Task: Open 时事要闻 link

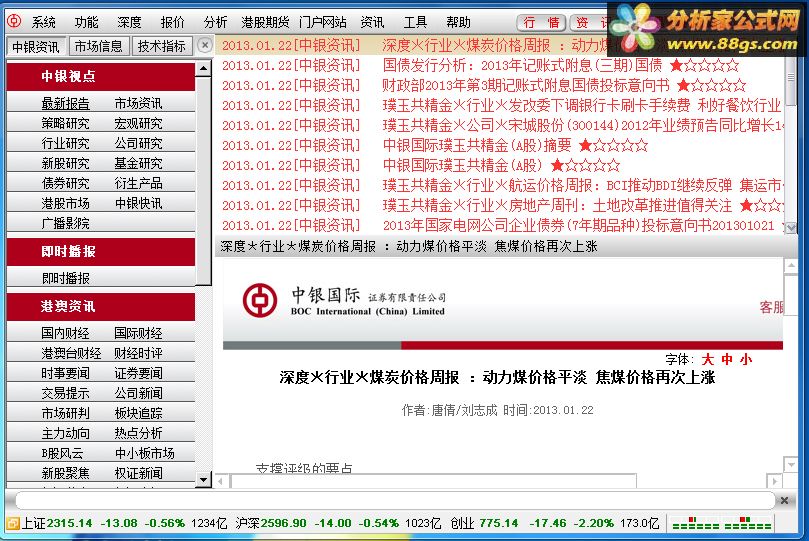Action: point(66,373)
